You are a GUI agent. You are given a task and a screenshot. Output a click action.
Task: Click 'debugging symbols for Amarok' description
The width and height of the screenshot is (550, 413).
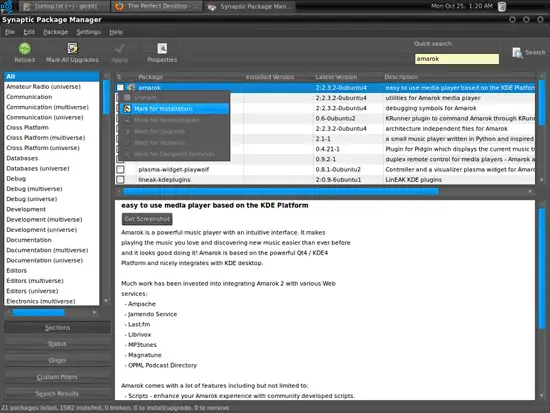click(x=431, y=108)
